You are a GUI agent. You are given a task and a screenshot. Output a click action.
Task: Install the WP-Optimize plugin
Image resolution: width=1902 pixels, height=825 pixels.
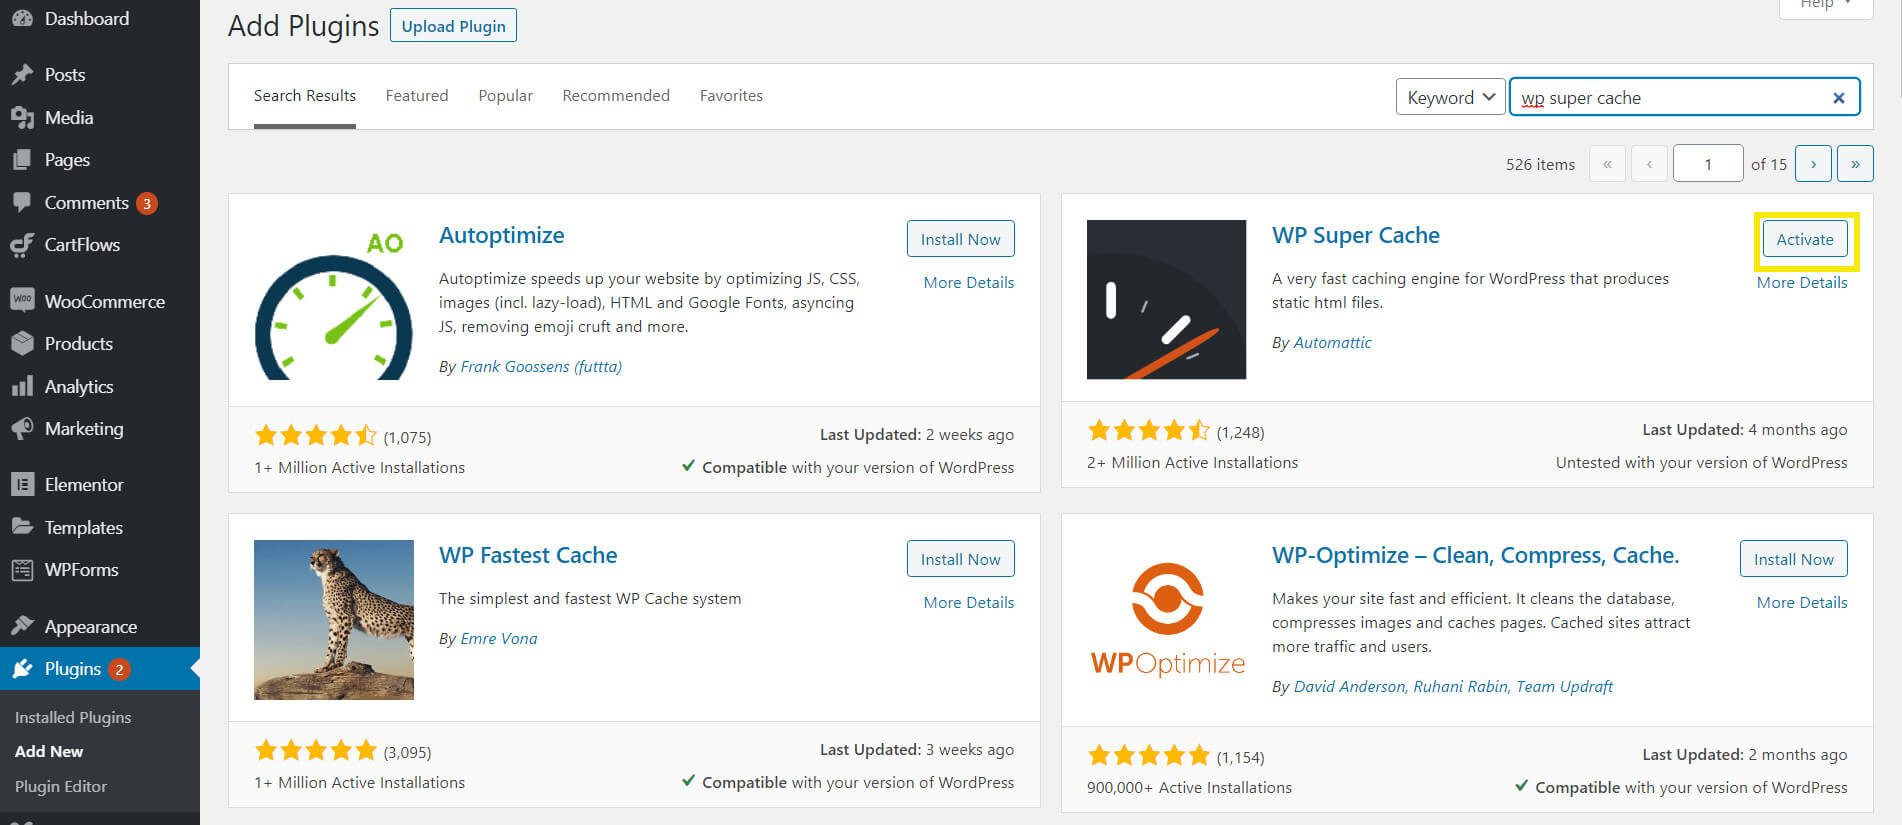pyautogui.click(x=1794, y=559)
